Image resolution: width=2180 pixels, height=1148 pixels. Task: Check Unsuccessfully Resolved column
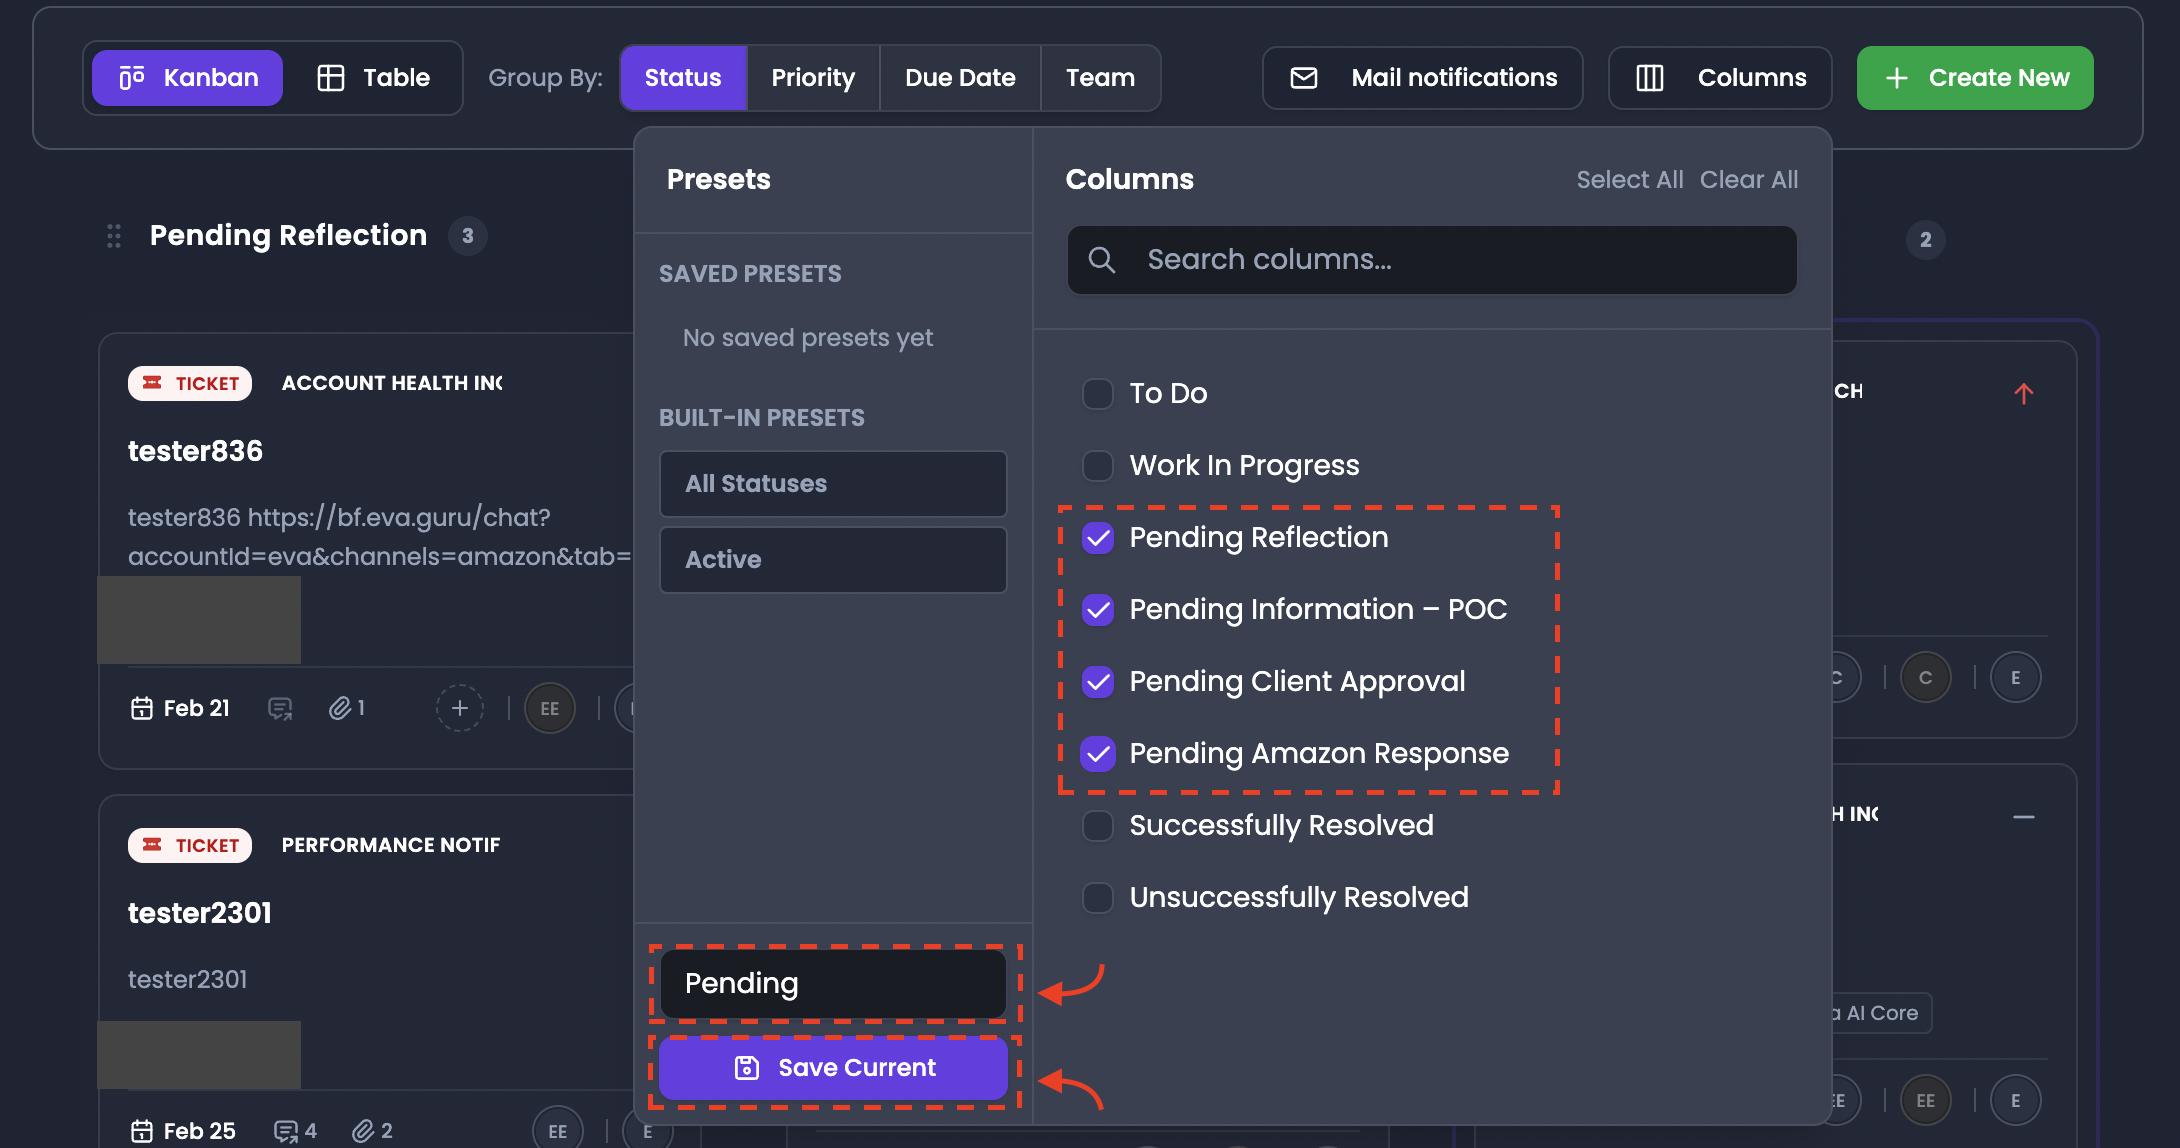(x=1098, y=898)
